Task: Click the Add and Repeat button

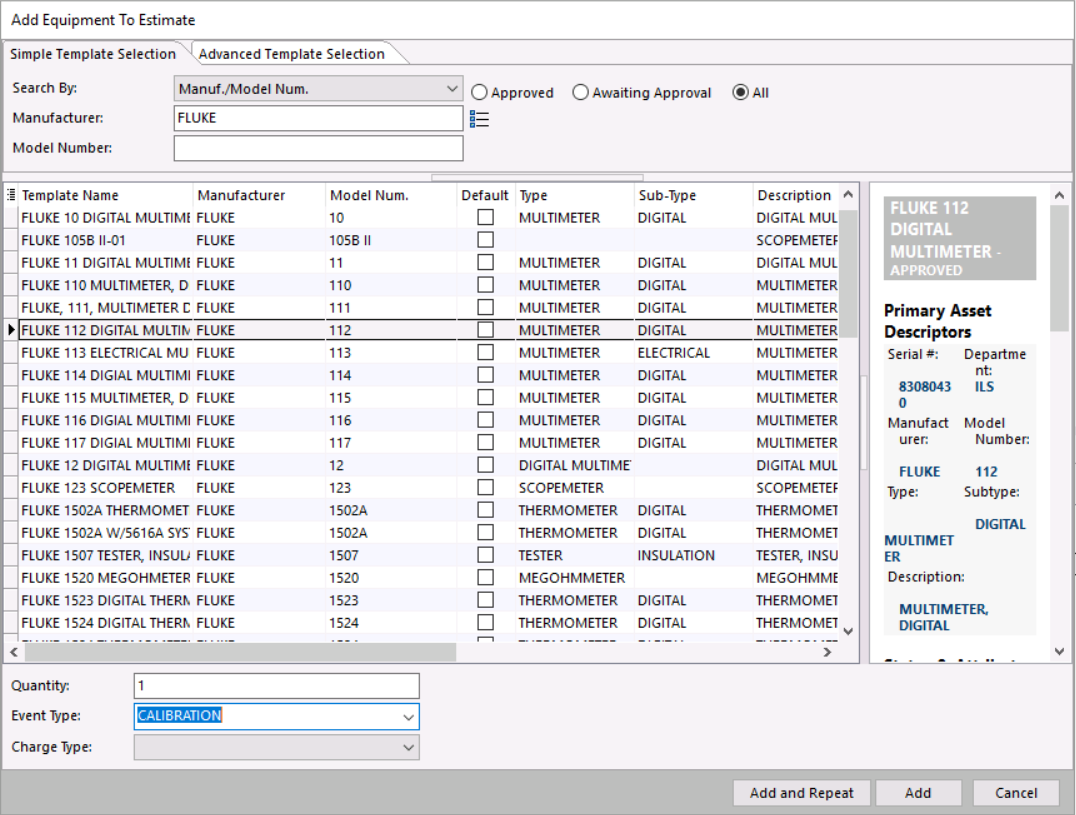Action: point(801,793)
